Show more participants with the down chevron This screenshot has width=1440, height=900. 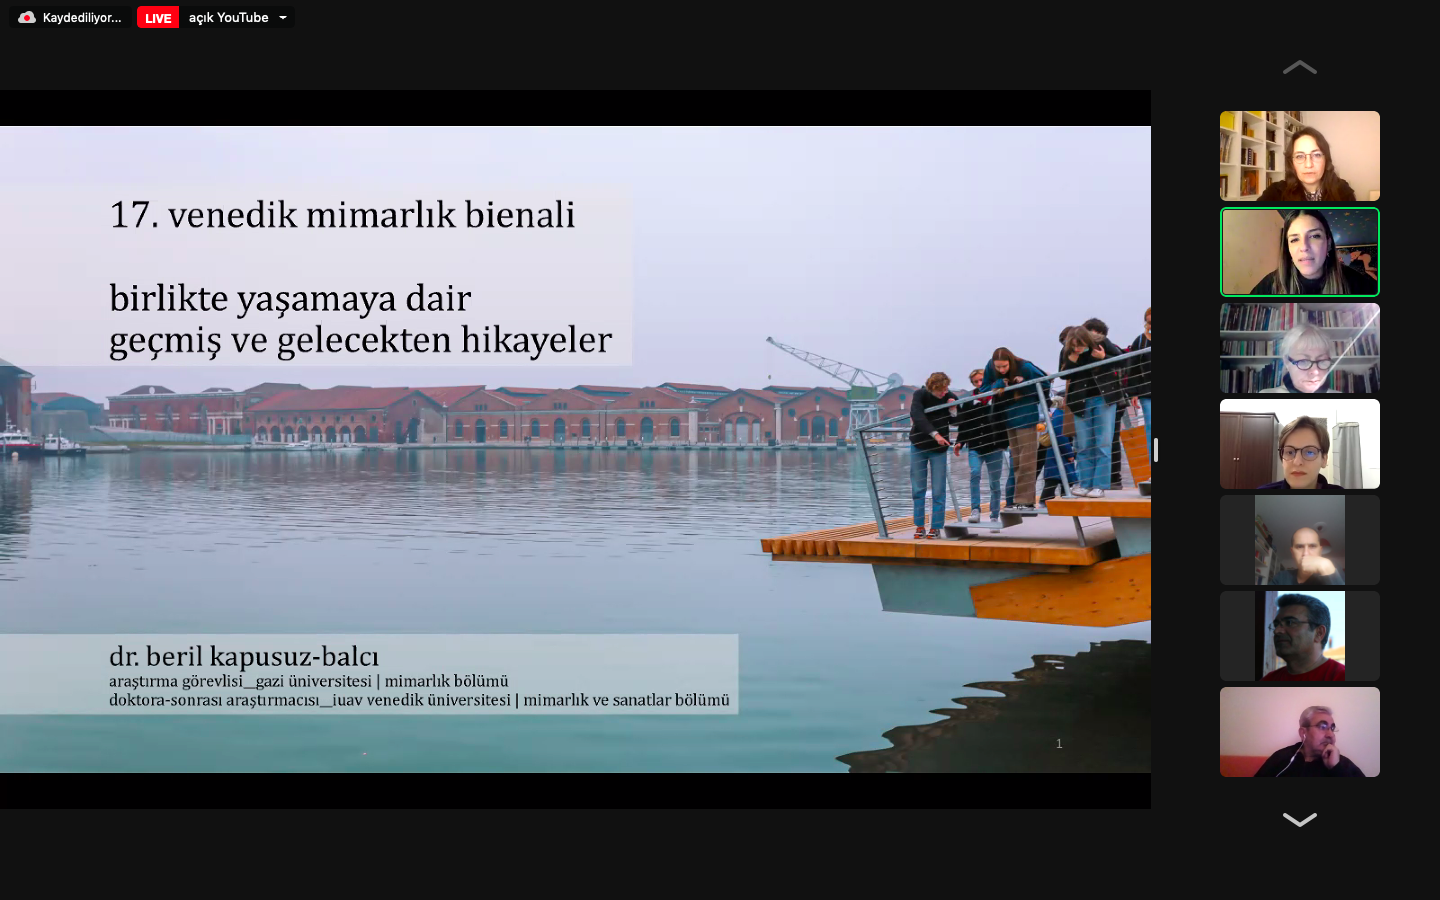pyautogui.click(x=1299, y=820)
